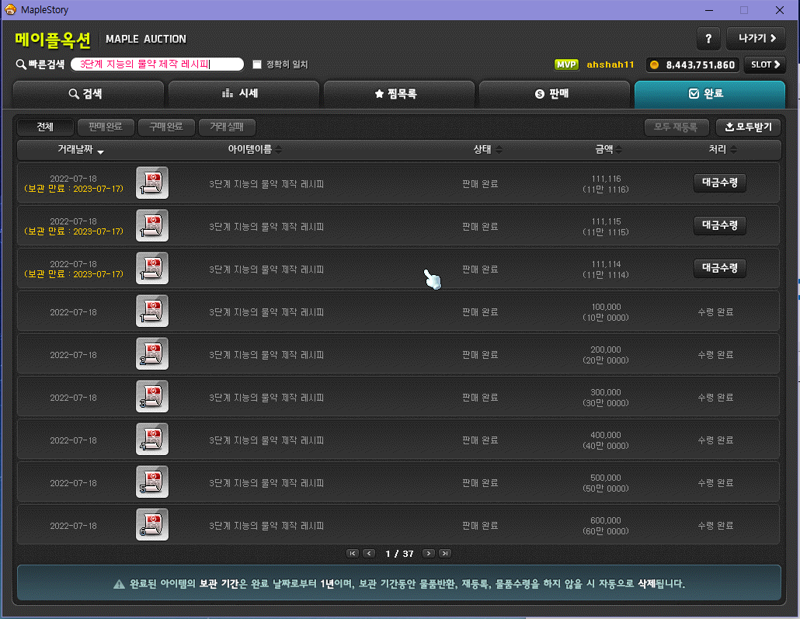800x619 pixels.
Task: Sort by 상태 column header
Action: pyautogui.click(x=488, y=150)
